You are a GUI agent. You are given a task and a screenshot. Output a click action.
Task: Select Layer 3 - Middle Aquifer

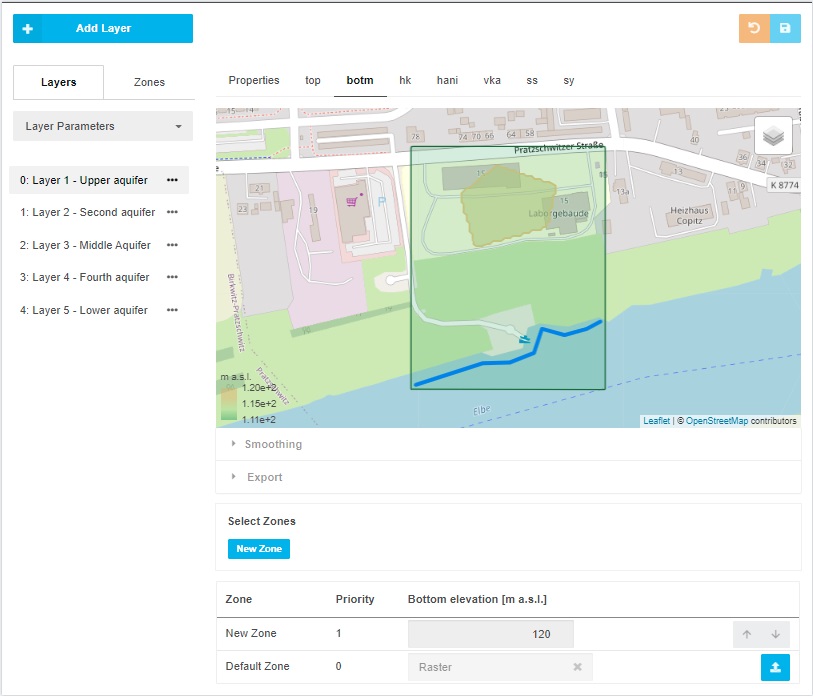pyautogui.click(x=86, y=245)
